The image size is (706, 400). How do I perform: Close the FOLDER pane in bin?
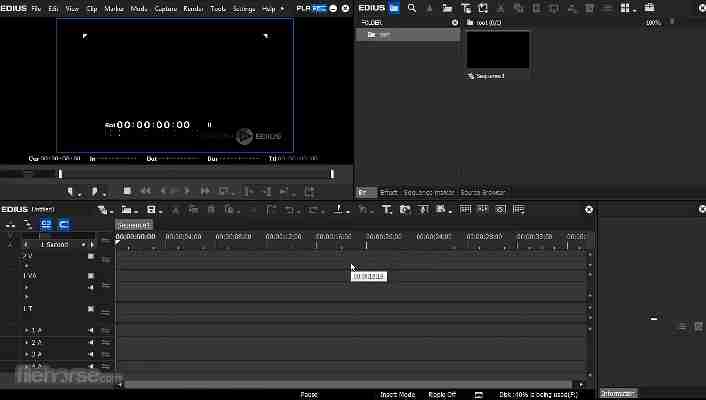pyautogui.click(x=455, y=23)
